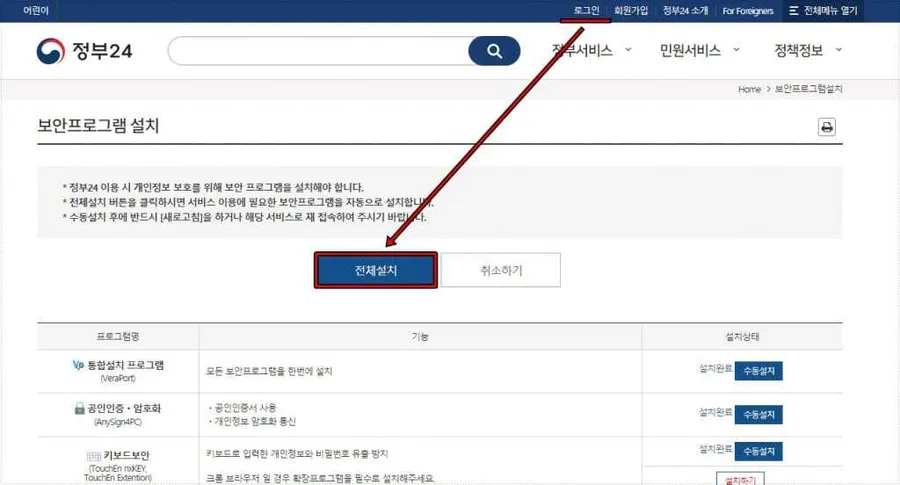Click 설치완료 status in VeraPort row

pyautogui.click(x=716, y=368)
